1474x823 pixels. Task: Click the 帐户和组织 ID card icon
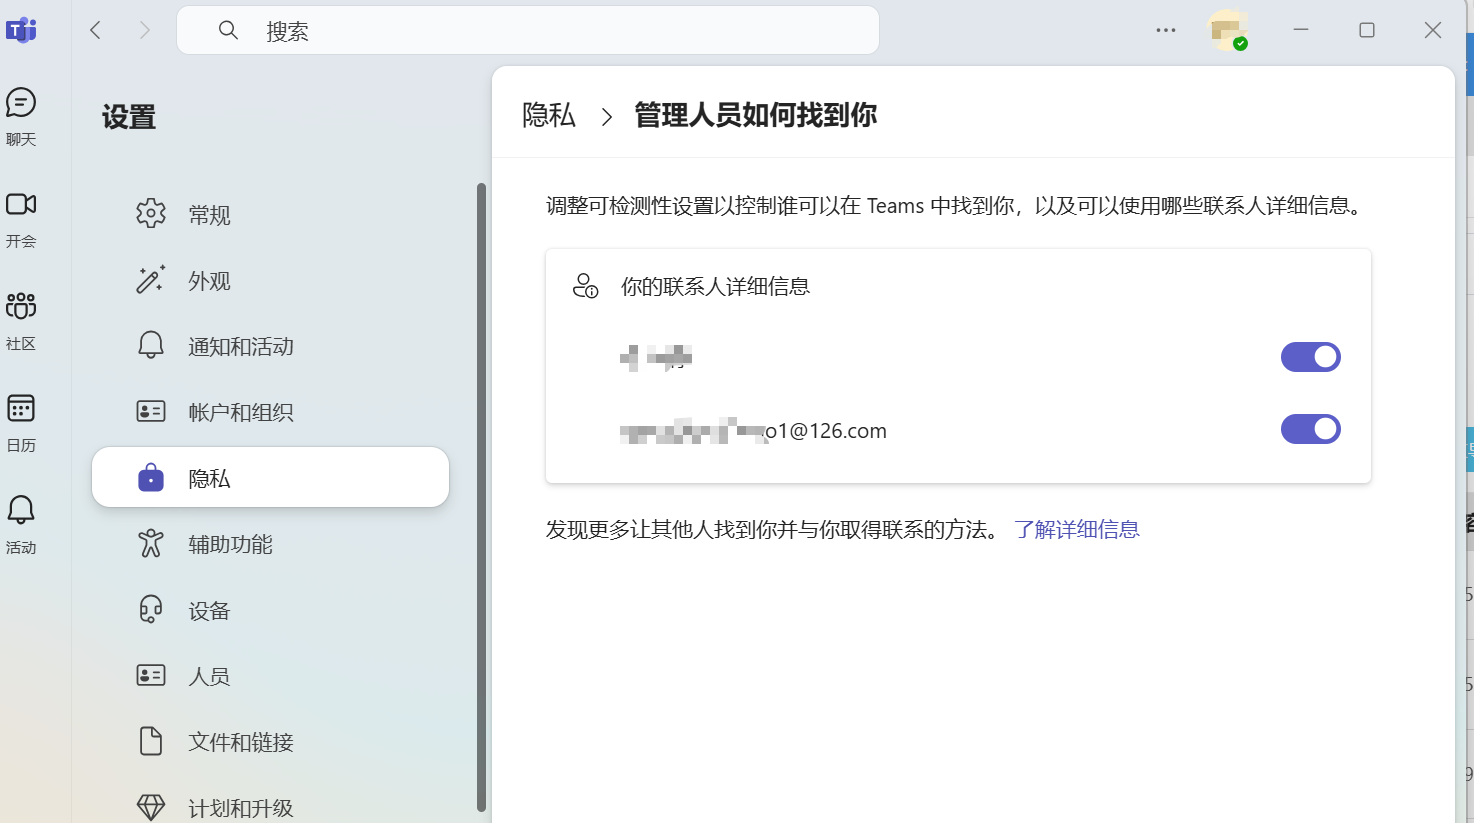151,411
